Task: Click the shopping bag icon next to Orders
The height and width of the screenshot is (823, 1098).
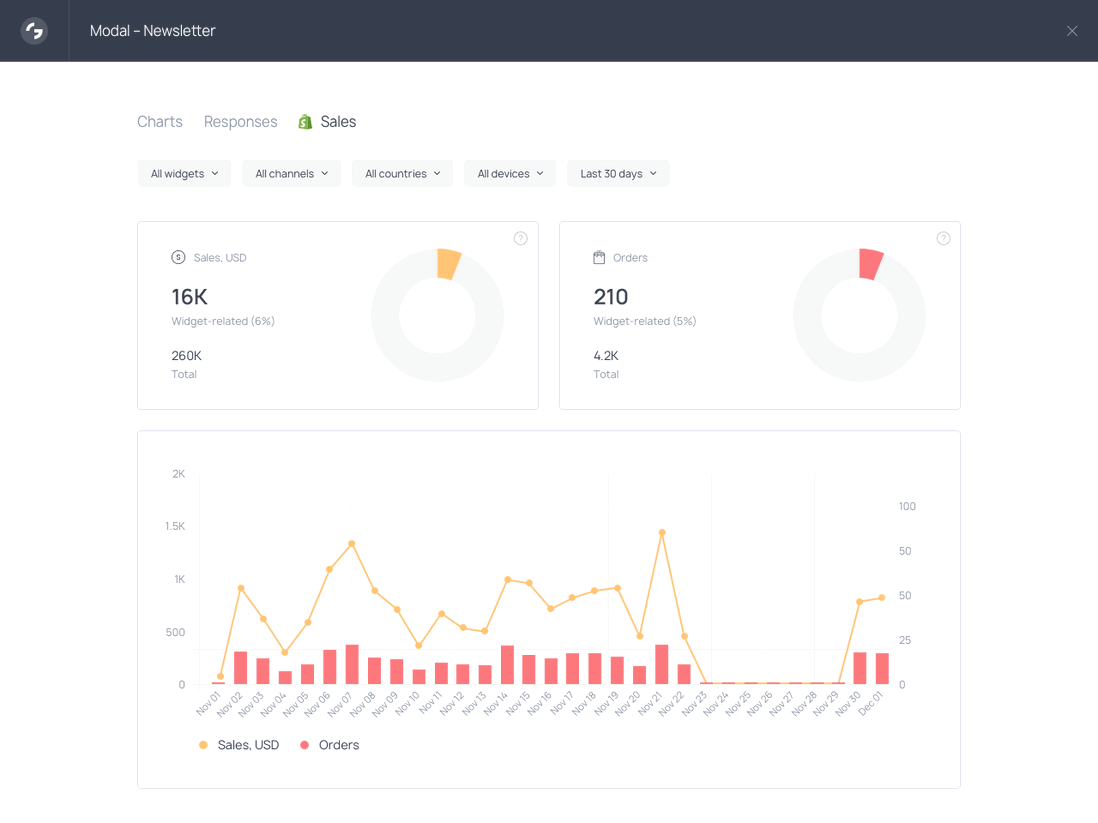Action: [x=601, y=257]
